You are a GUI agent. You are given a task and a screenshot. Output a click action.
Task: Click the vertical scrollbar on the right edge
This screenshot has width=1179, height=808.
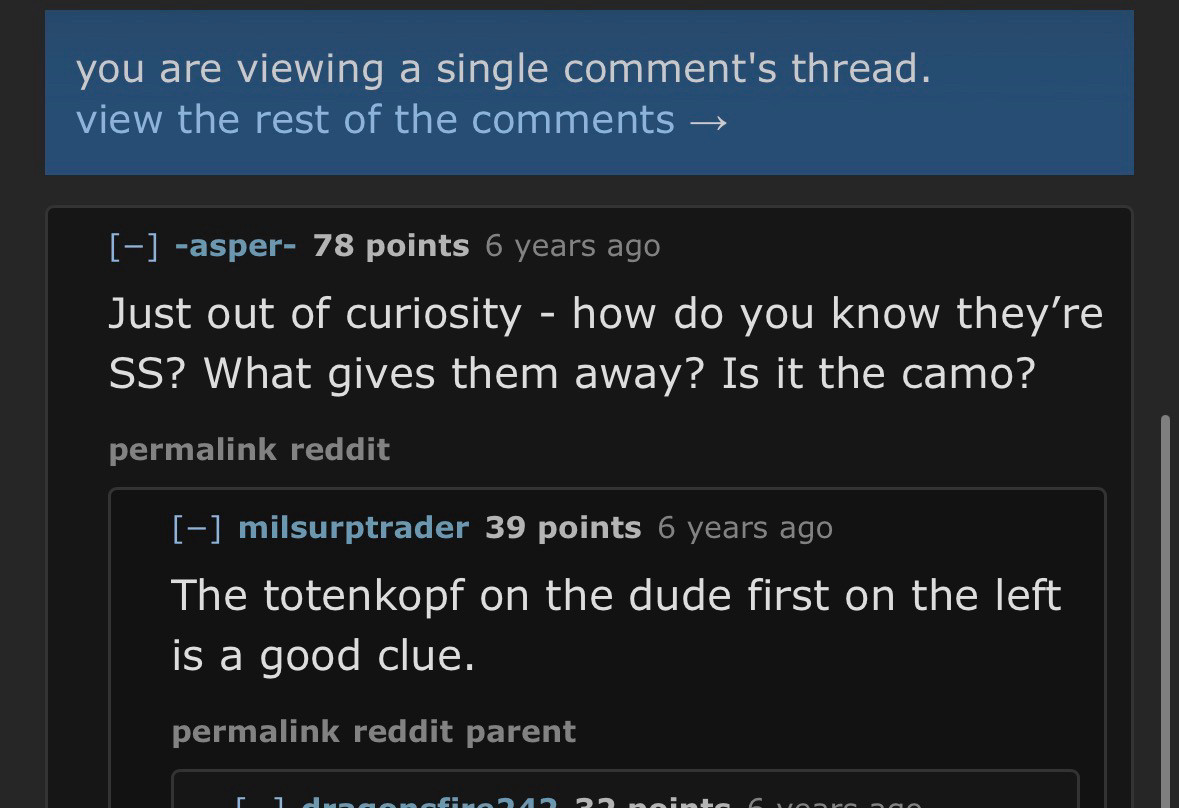pos(1164,600)
